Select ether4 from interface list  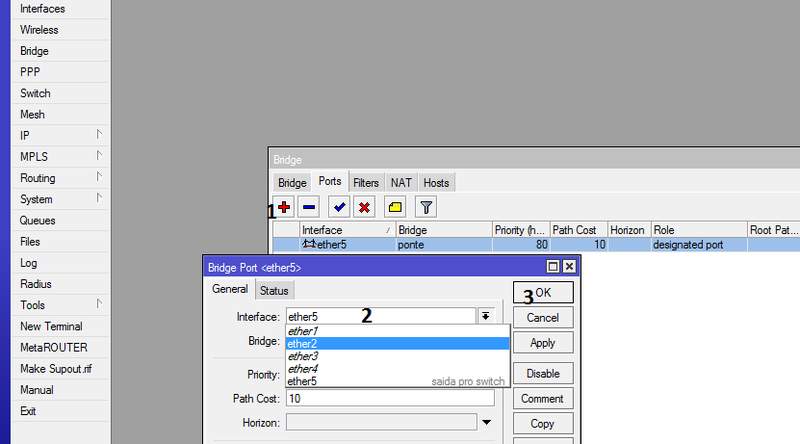397,368
